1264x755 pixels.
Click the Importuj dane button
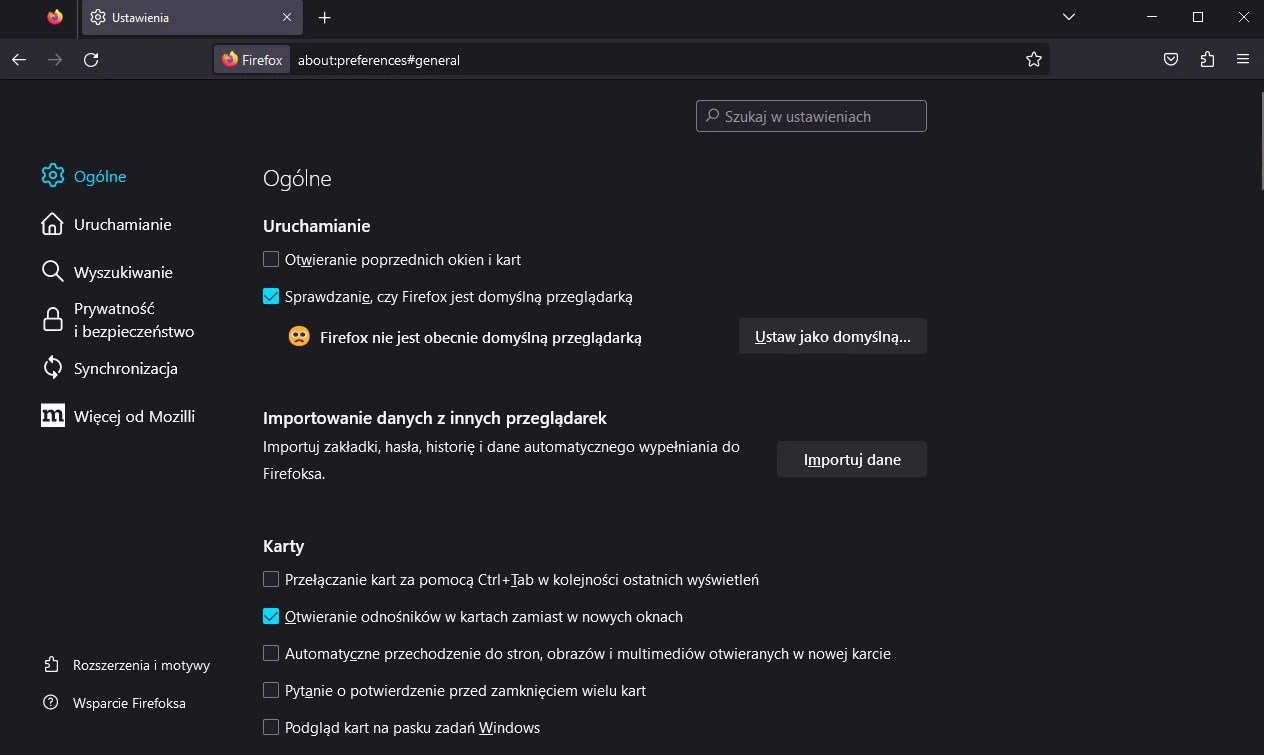point(851,459)
